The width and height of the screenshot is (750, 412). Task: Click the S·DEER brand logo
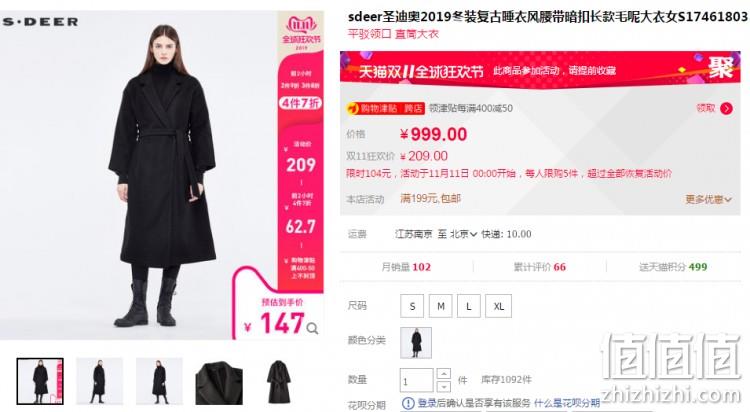(x=40, y=22)
